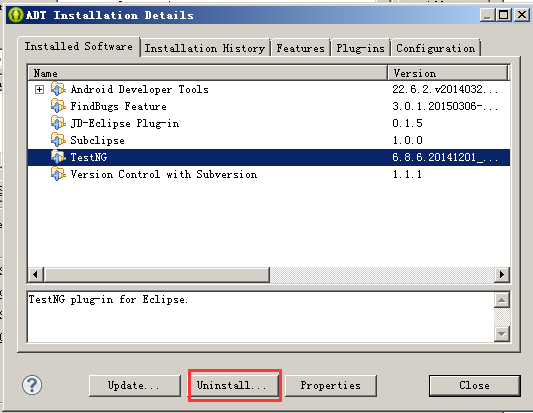Select the FindBugs Feature row
Image resolution: width=533 pixels, height=413 pixels.
click(x=269, y=106)
